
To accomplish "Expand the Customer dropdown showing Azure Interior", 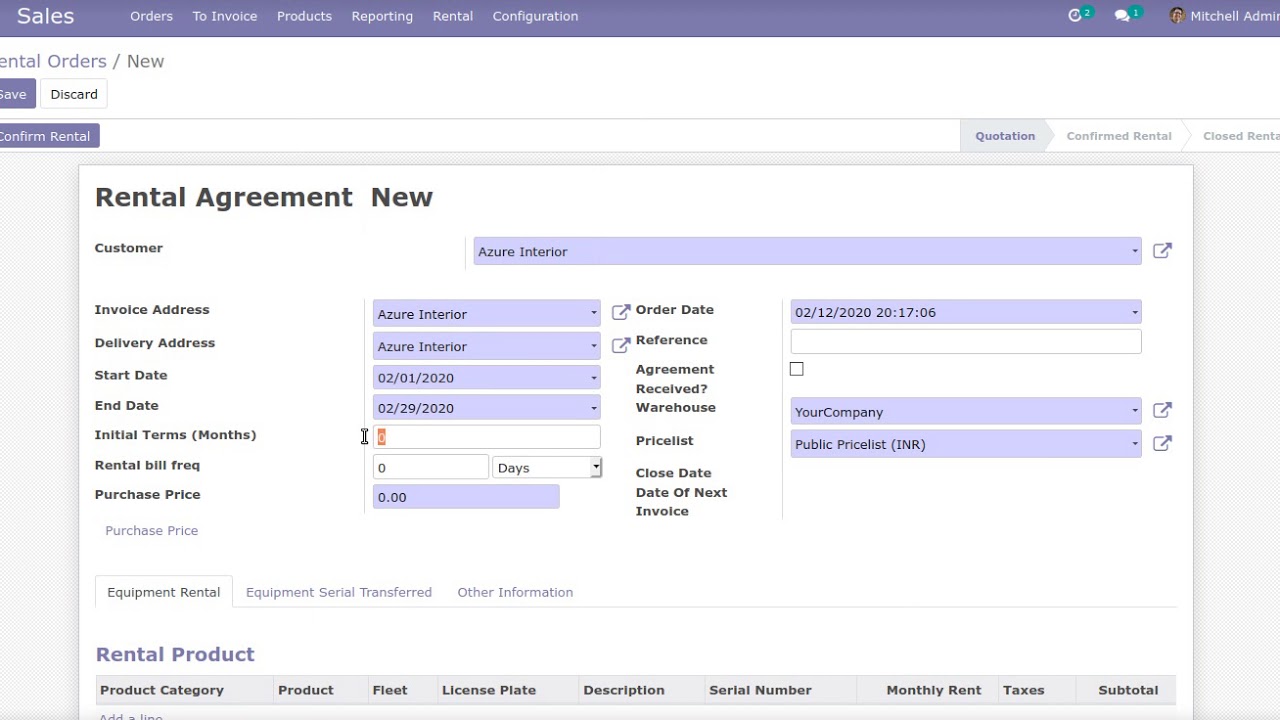I will [1134, 251].
